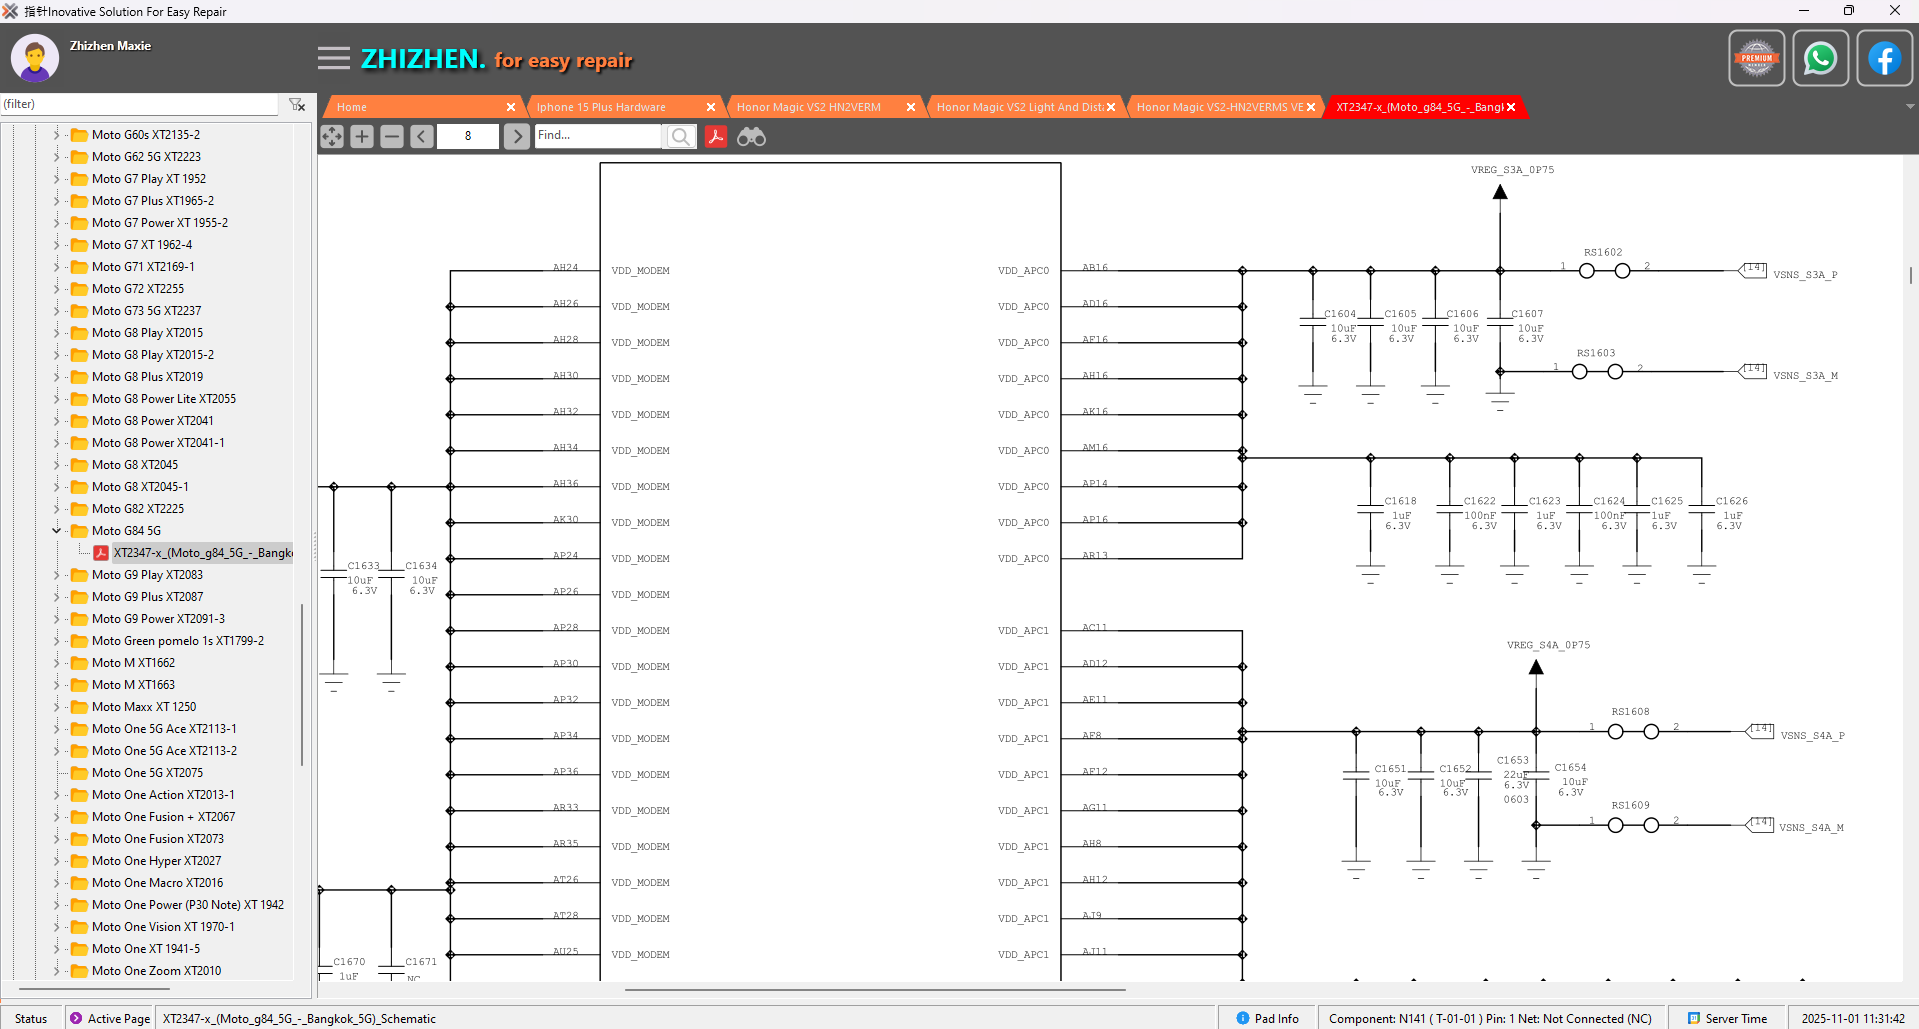This screenshot has height=1029, width=1919.
Task: Close the XT2347-x Moto g84 tab
Action: point(1511,107)
